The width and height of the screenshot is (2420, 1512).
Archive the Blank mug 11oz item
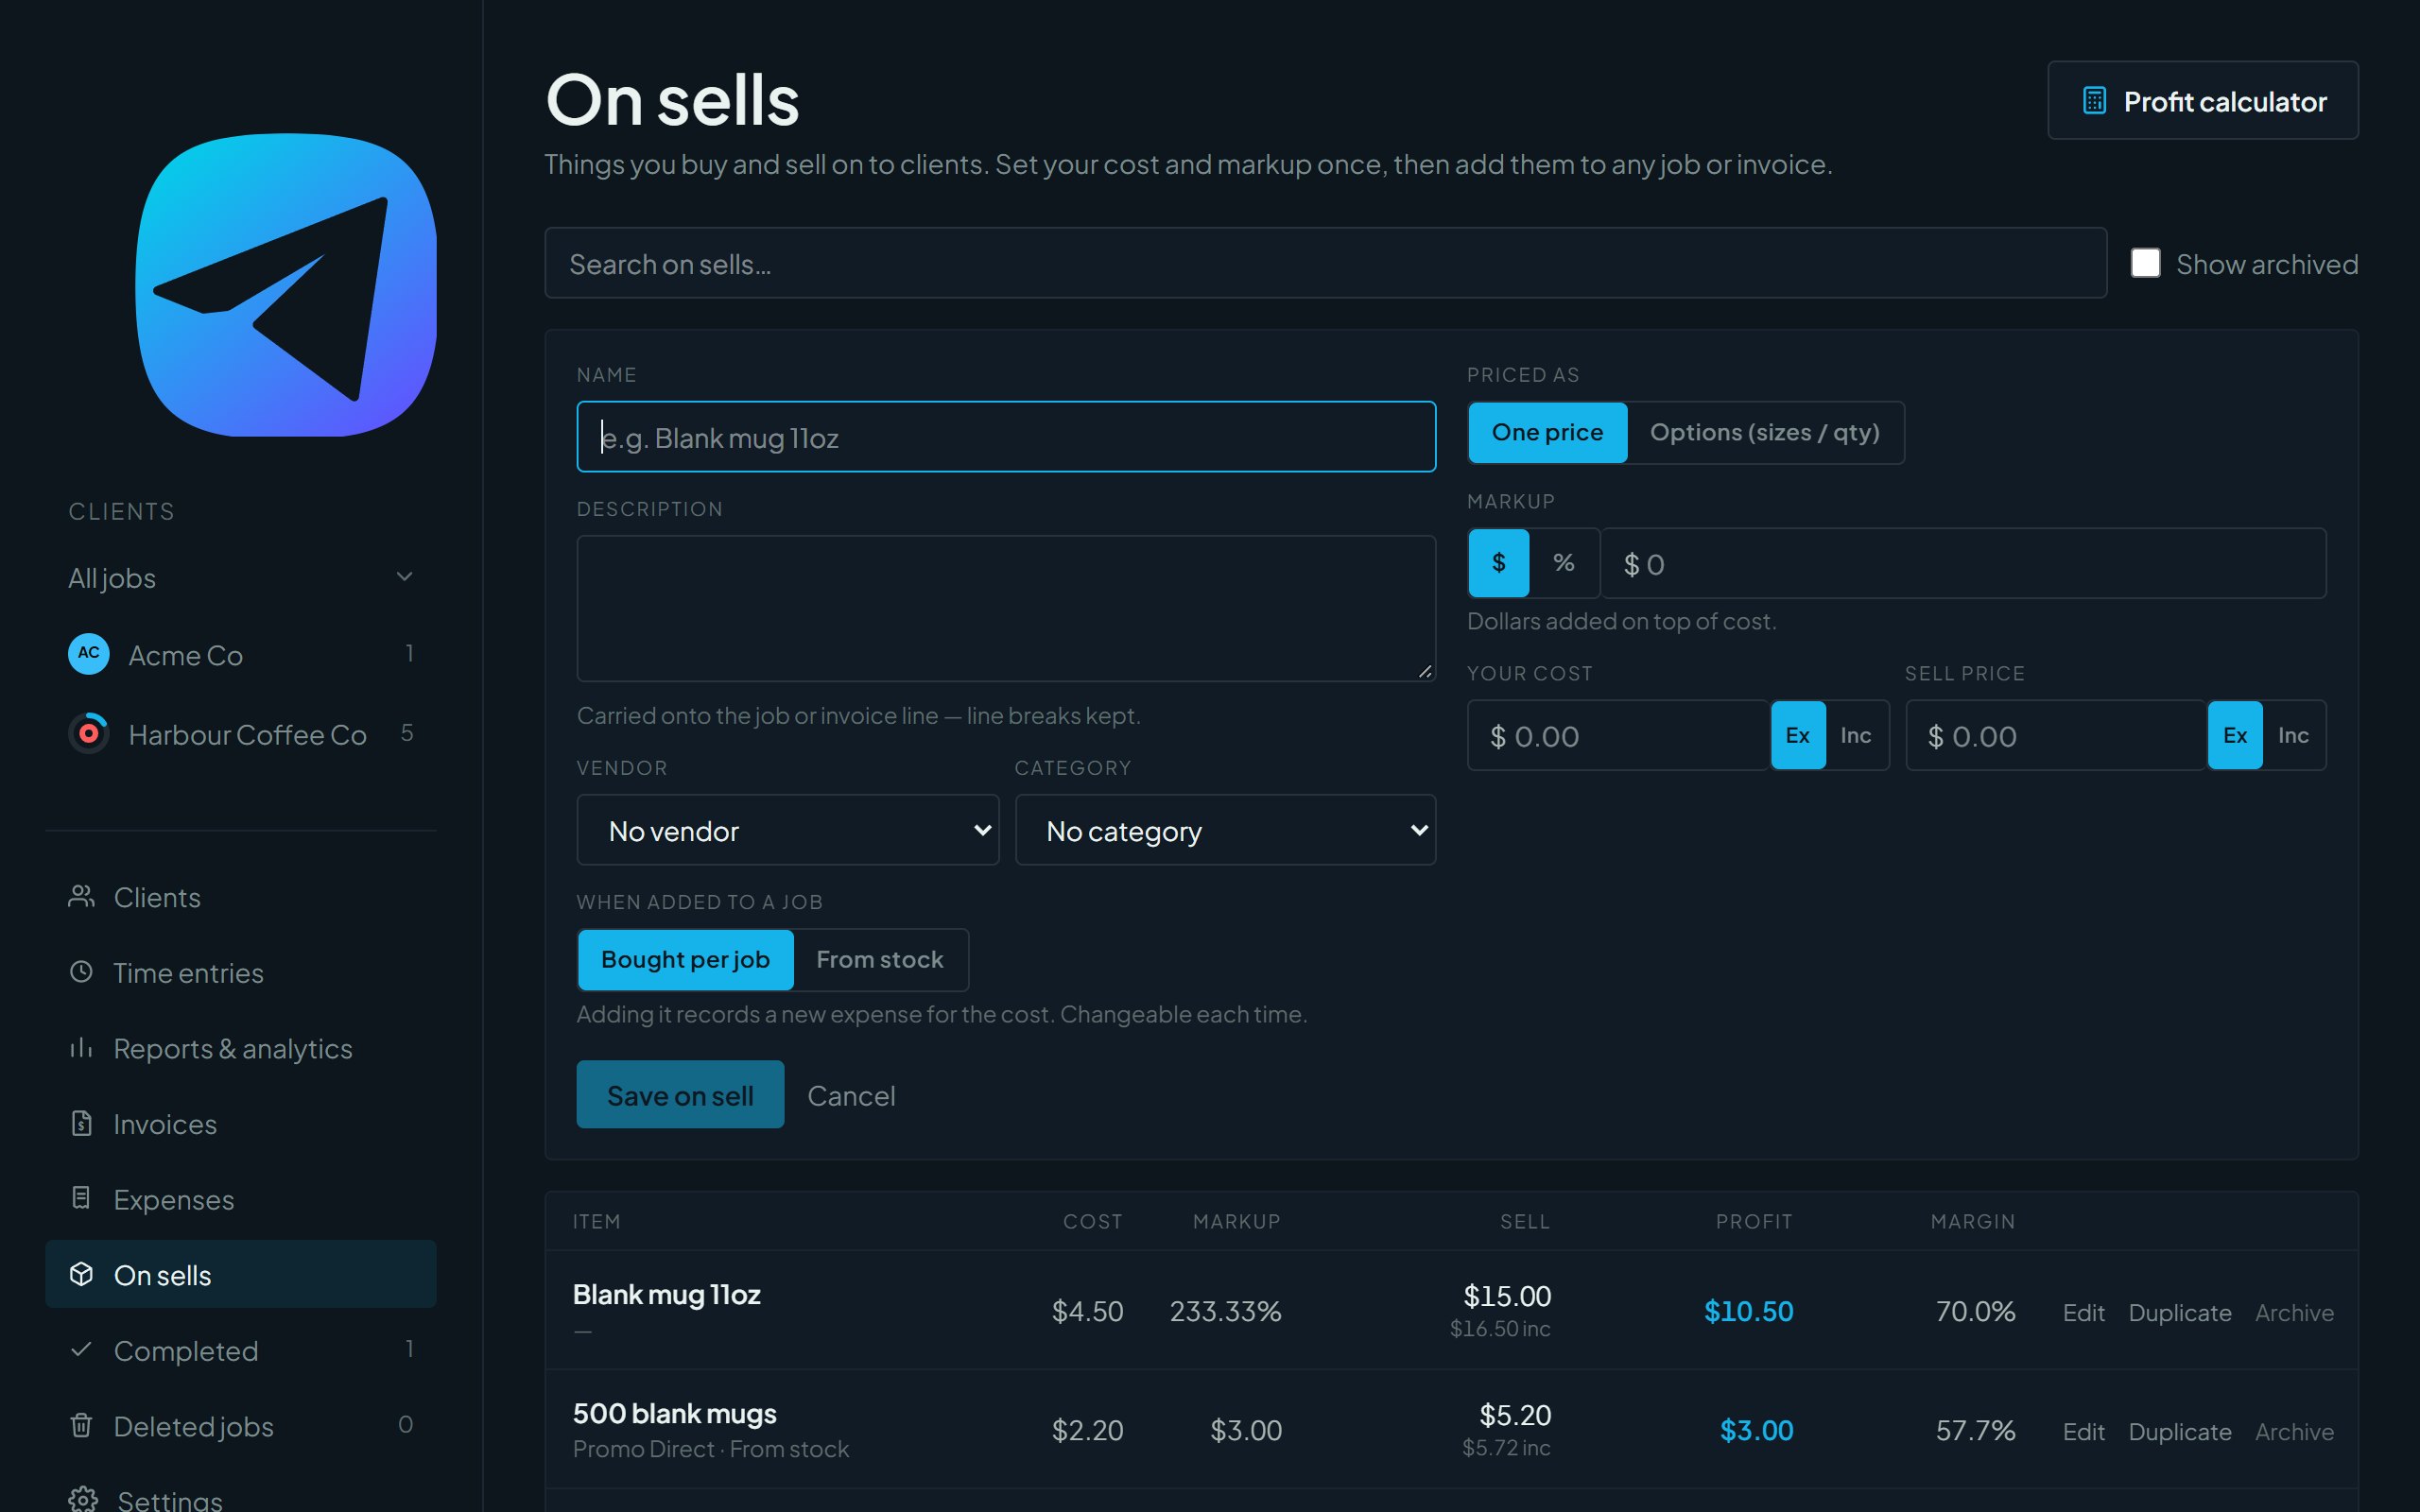coord(2295,1312)
